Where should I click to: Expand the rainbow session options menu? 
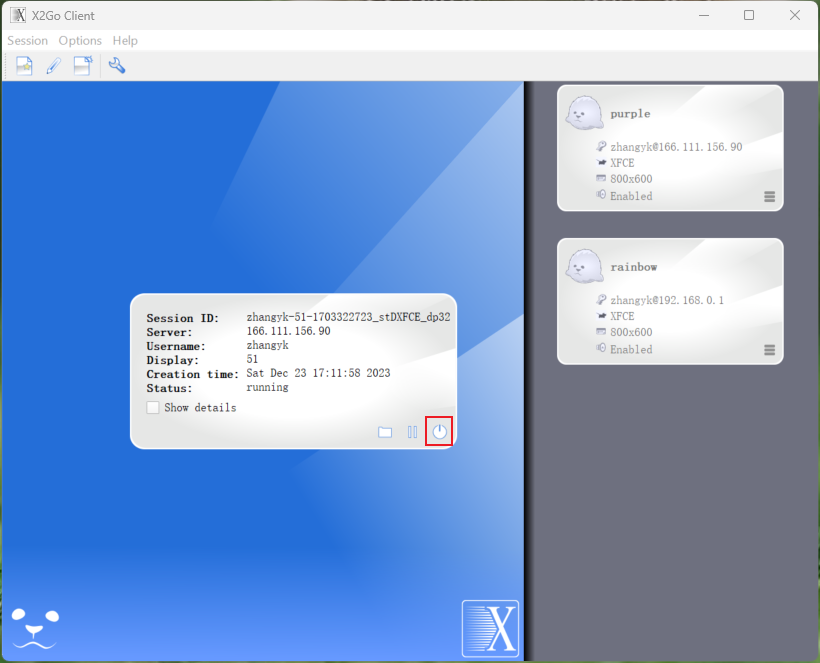(x=769, y=350)
